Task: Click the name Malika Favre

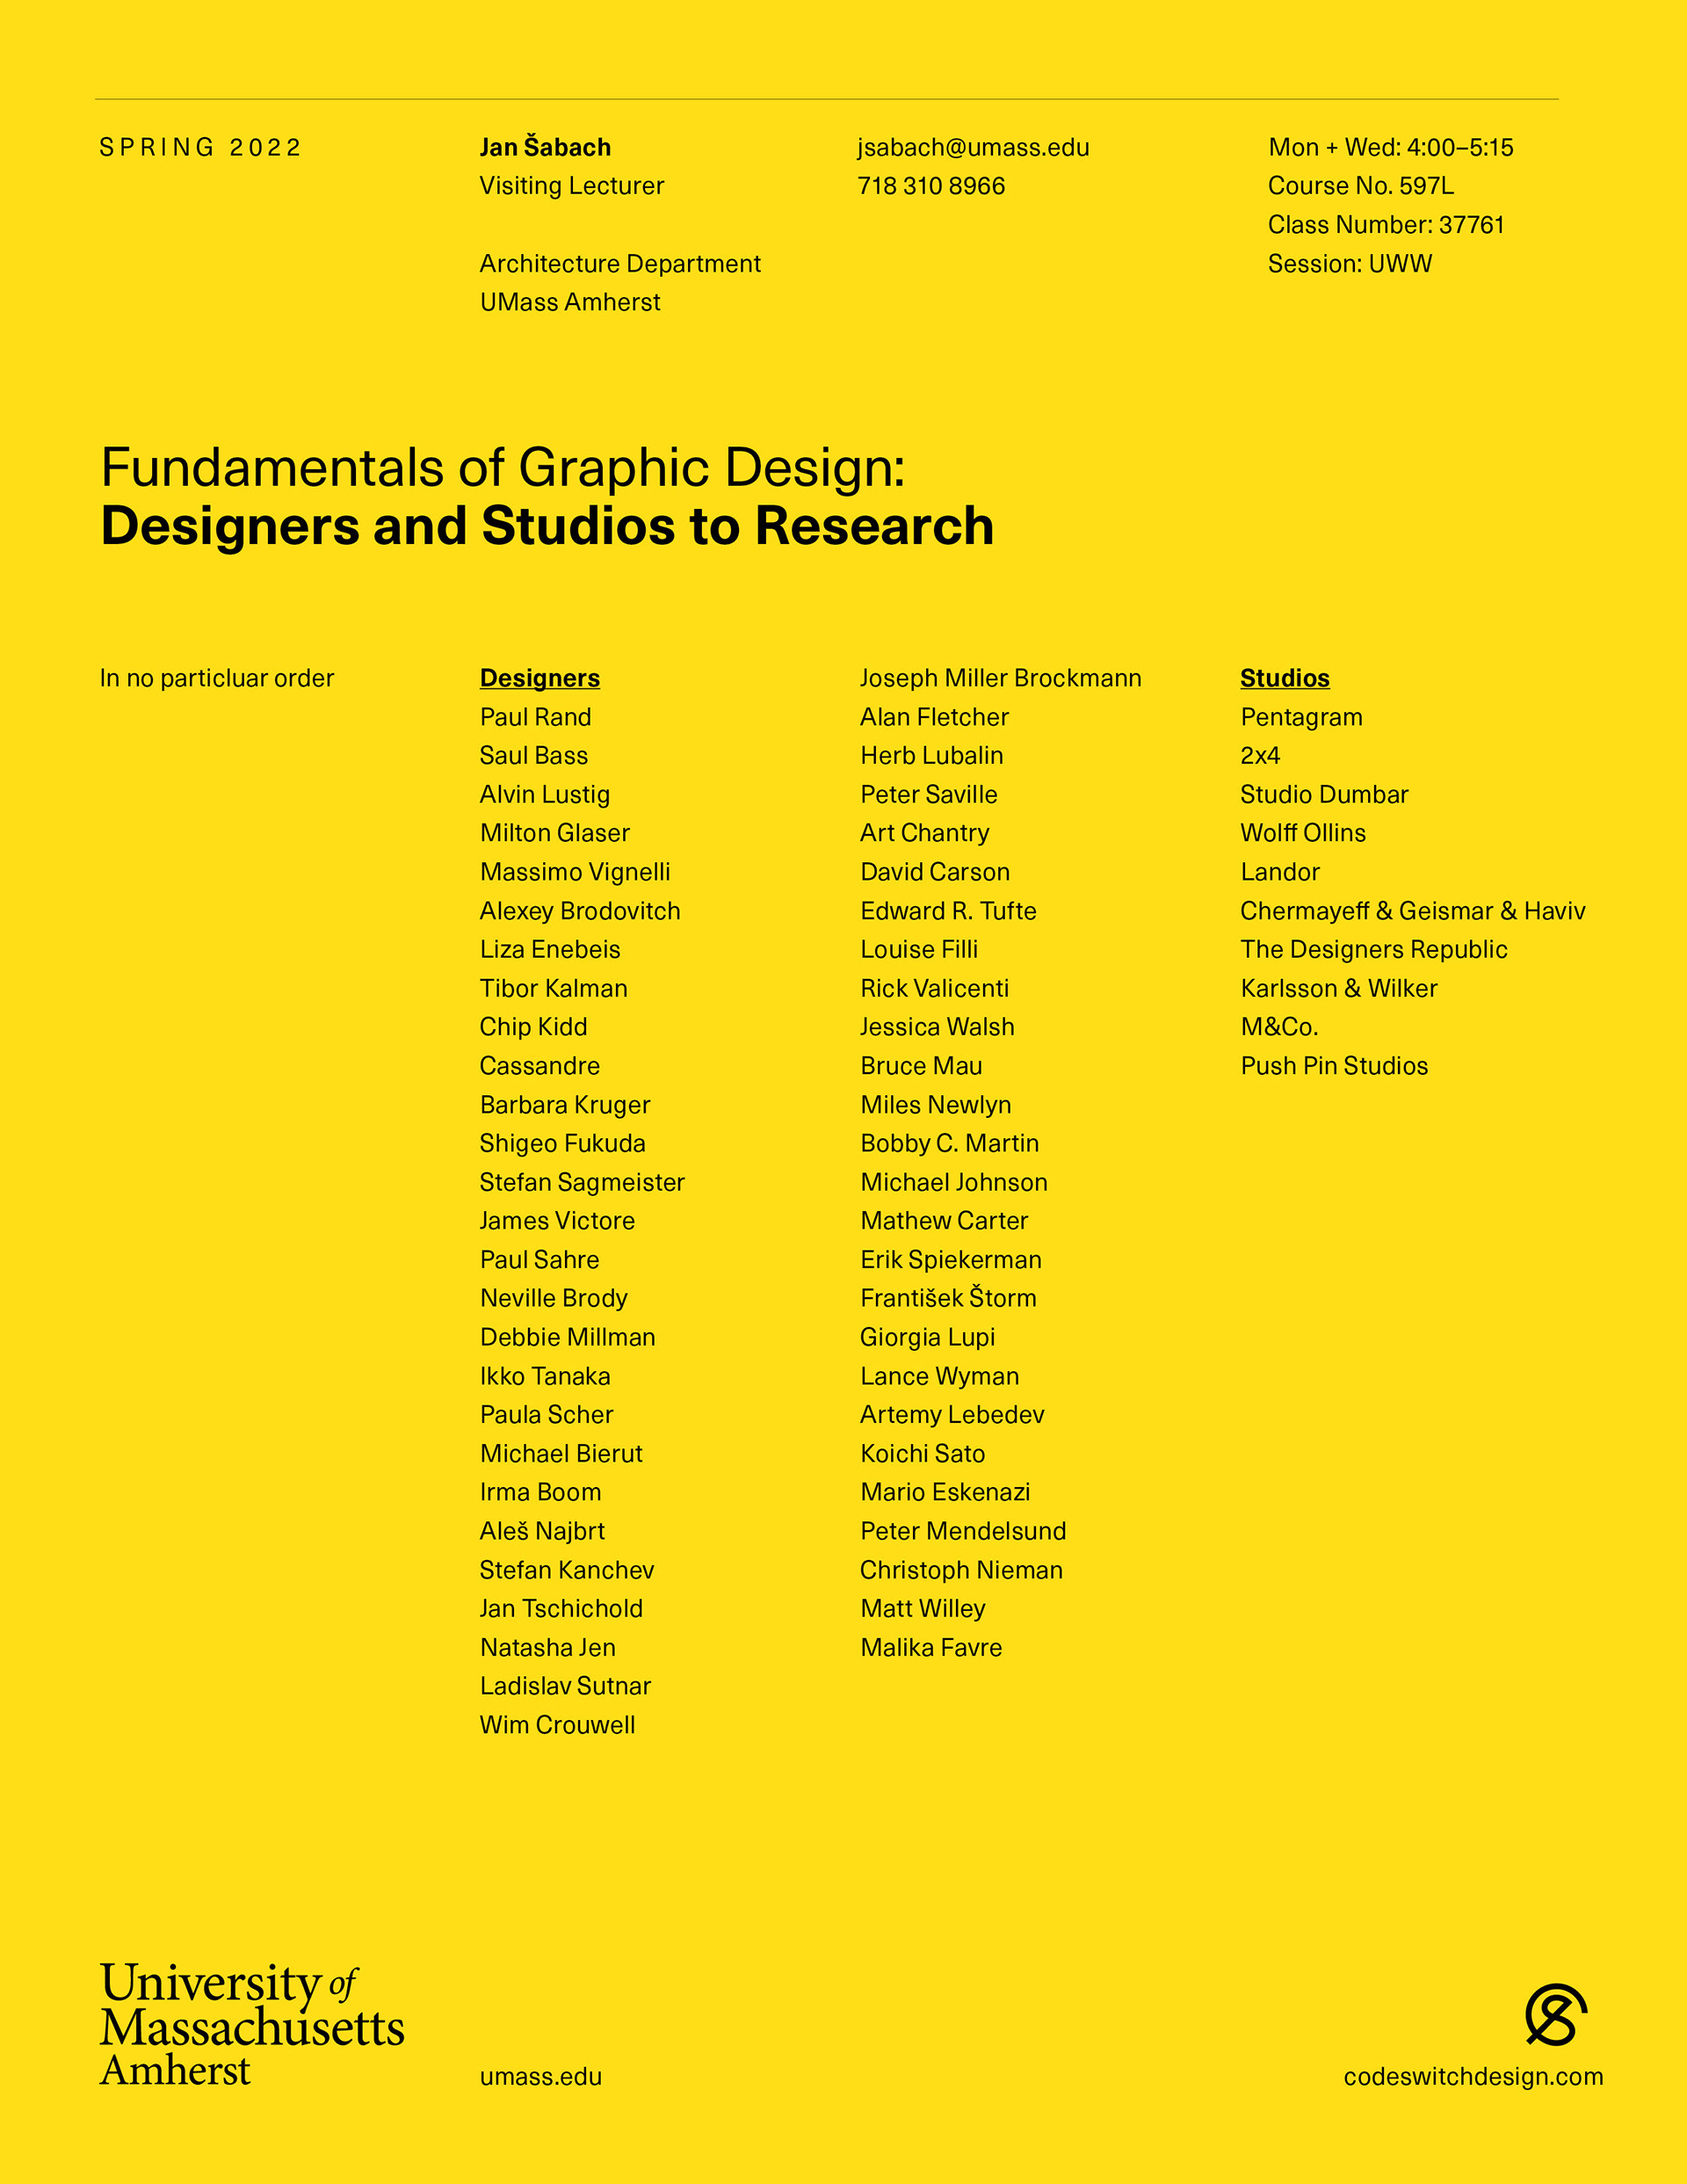Action: pyautogui.click(x=932, y=1648)
